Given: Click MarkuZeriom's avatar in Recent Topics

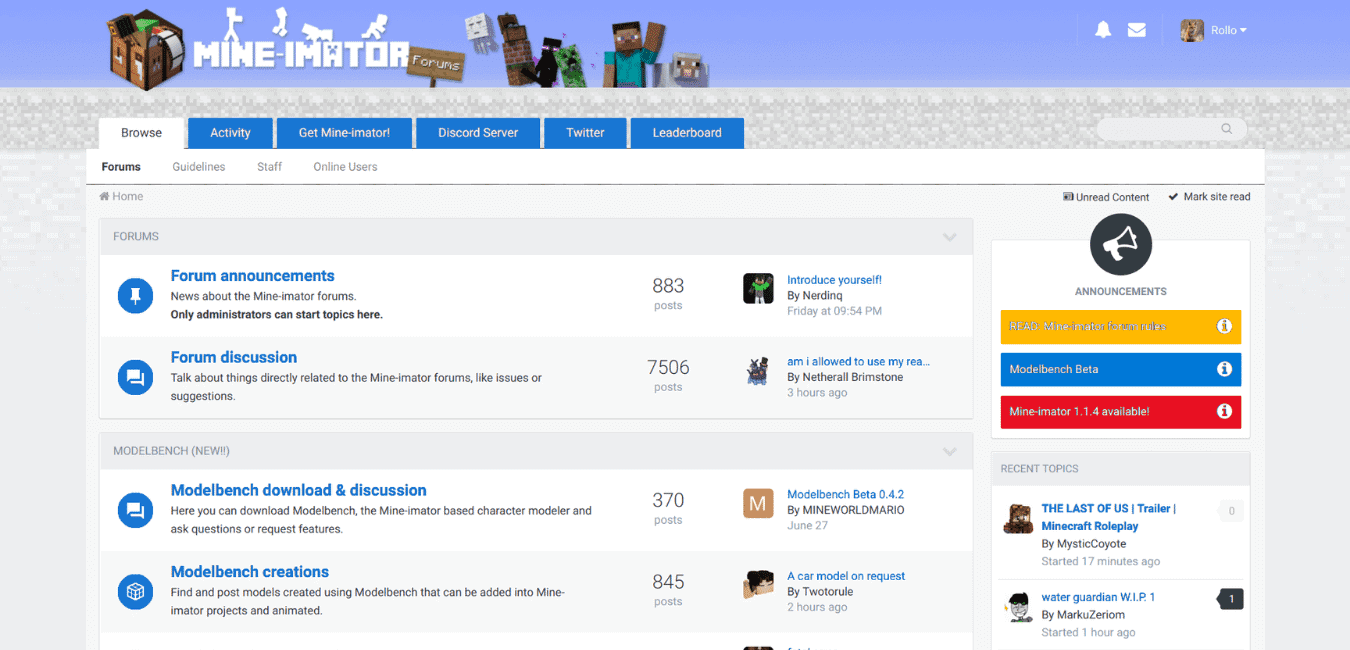Looking at the screenshot, I should pyautogui.click(x=1018, y=607).
